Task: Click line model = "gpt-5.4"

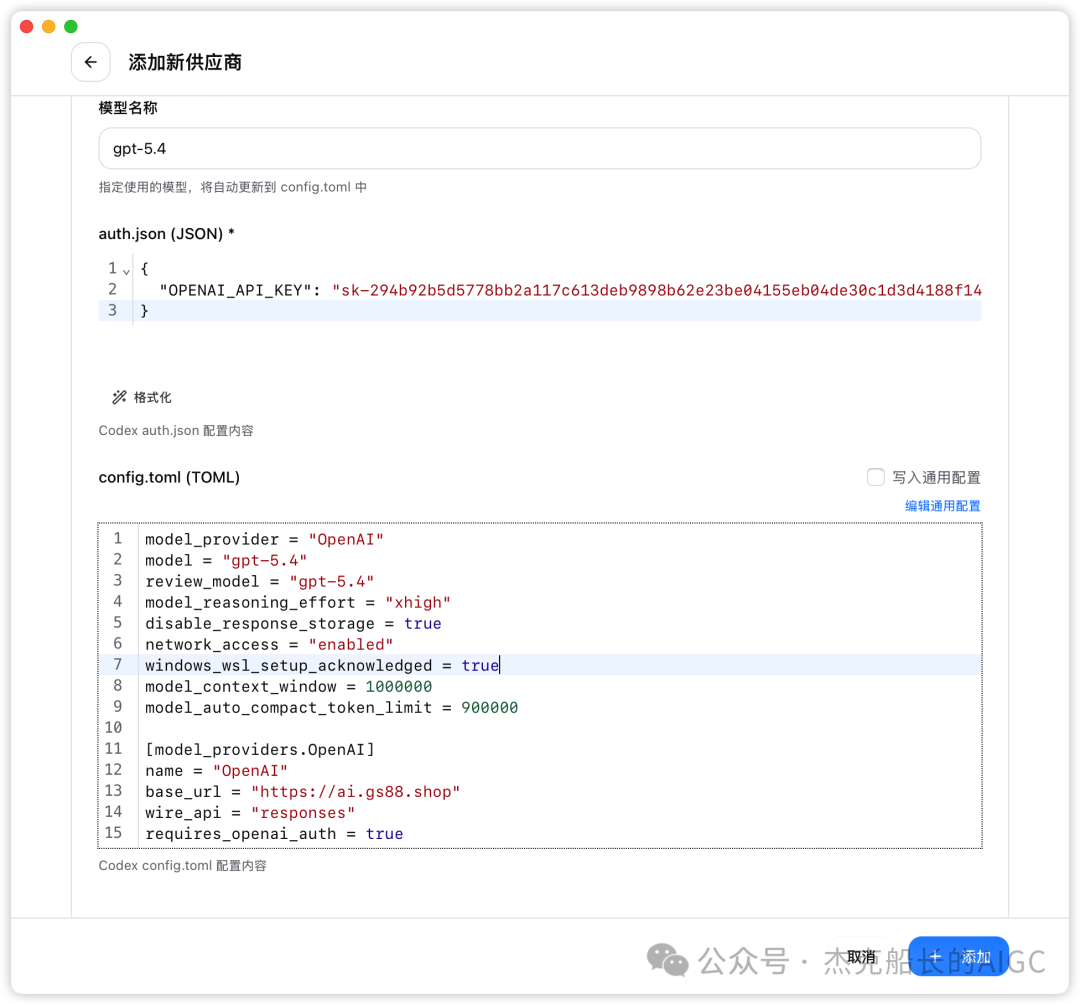Action: point(226,560)
